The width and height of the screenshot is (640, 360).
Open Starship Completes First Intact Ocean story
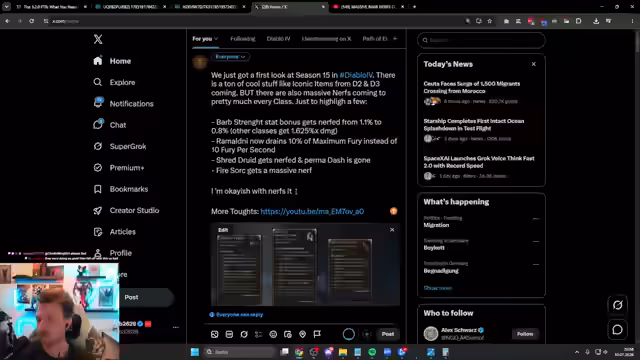click(473, 124)
